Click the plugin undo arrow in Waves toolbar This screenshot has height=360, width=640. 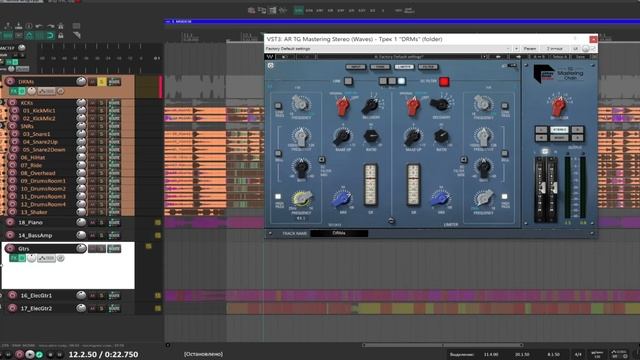(x=284, y=57)
